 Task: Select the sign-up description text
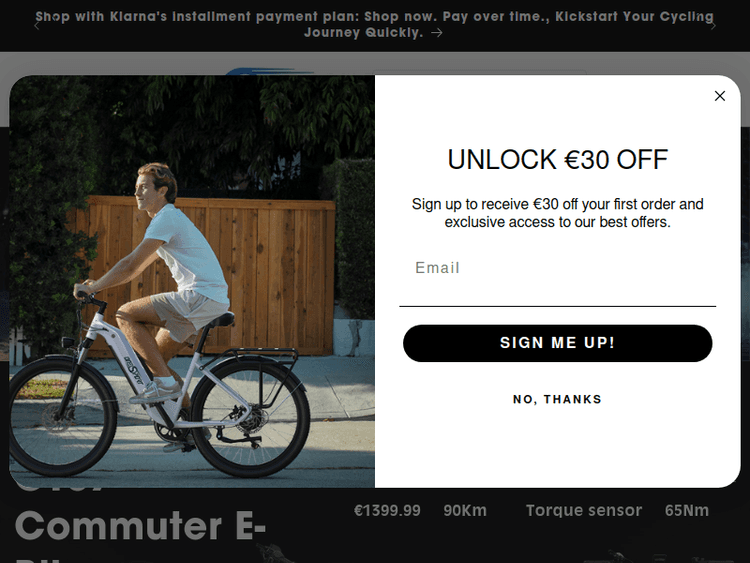558,213
